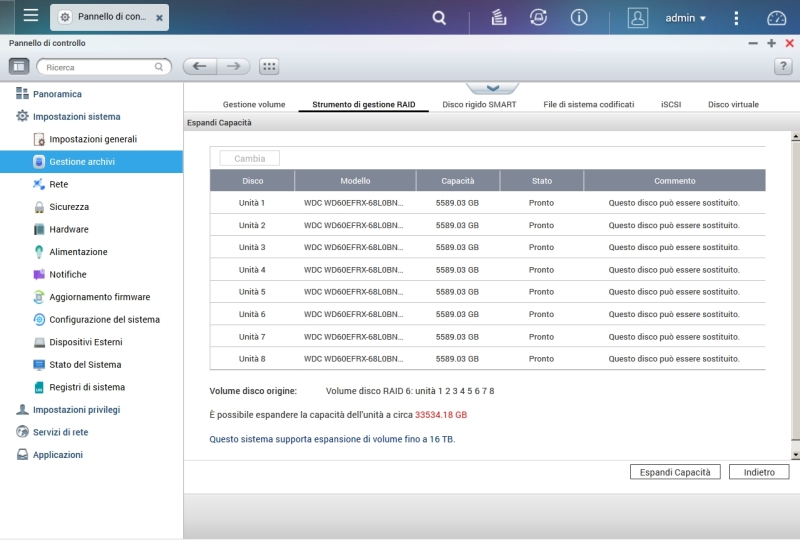The height and width of the screenshot is (540, 800).
Task: Collapse the Impostazioni sistema section
Action: (76, 116)
